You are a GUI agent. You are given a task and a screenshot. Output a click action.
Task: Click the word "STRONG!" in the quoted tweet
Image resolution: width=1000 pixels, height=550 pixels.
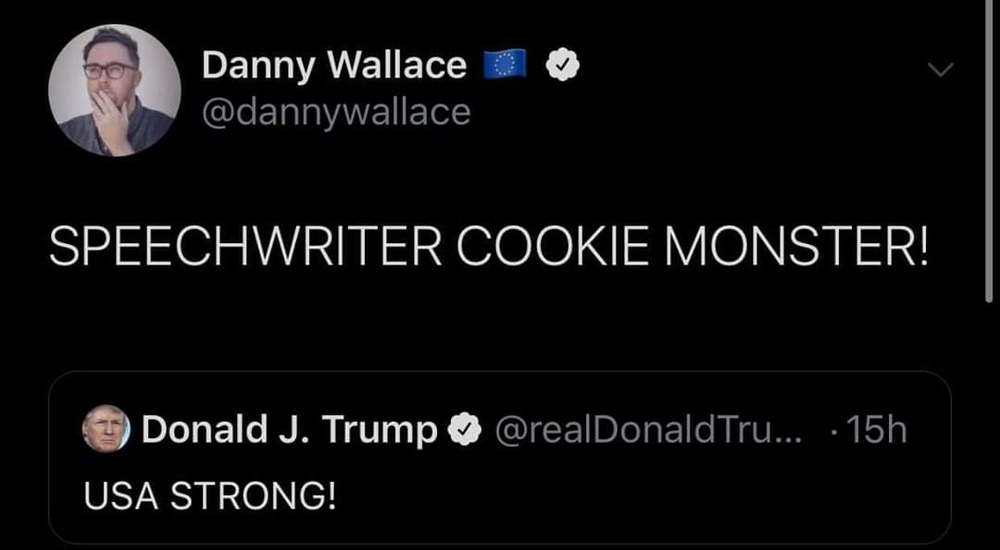(x=270, y=497)
